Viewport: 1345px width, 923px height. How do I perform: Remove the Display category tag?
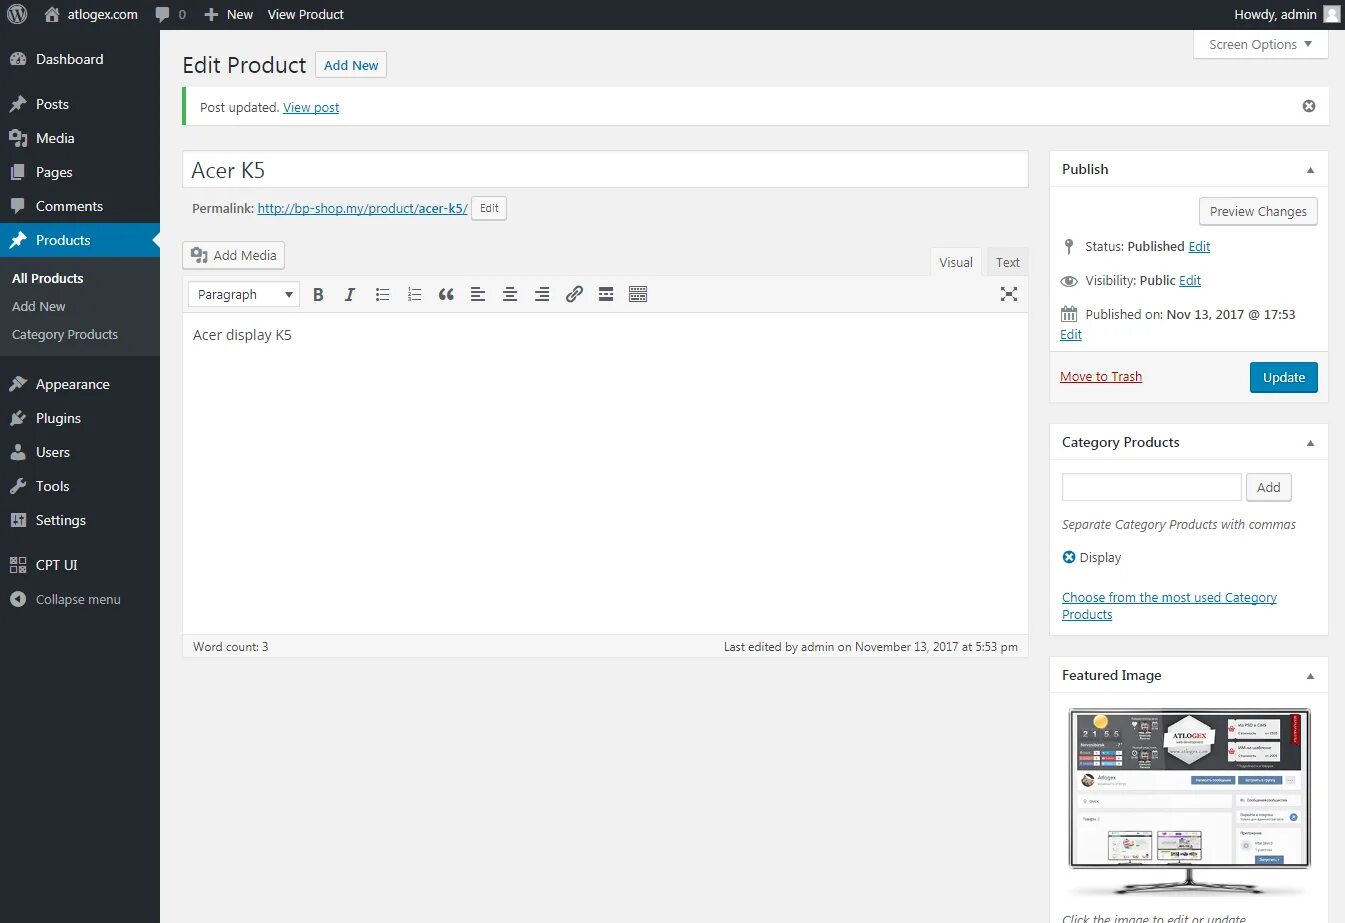pyautogui.click(x=1069, y=557)
